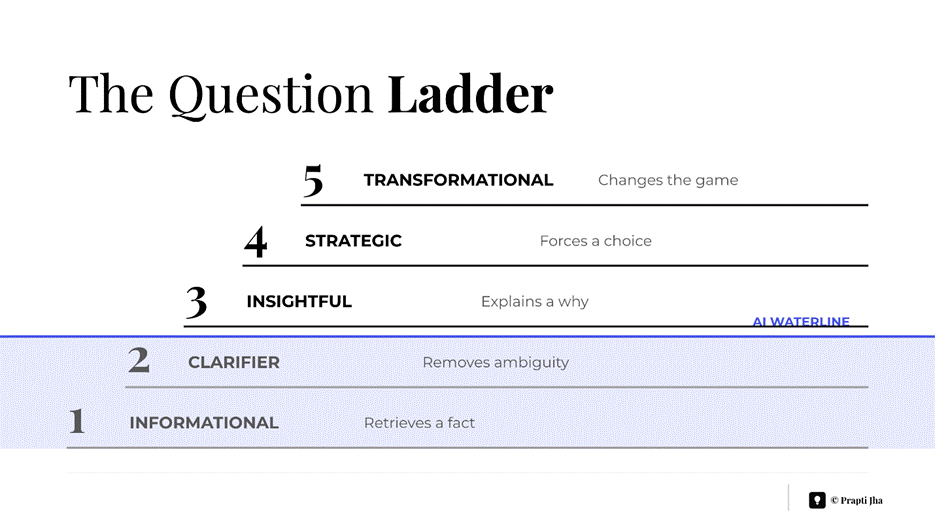Screen dimensions: 935x526
Task: Click the TRANSFORMATIONAL heading
Action: (459, 180)
